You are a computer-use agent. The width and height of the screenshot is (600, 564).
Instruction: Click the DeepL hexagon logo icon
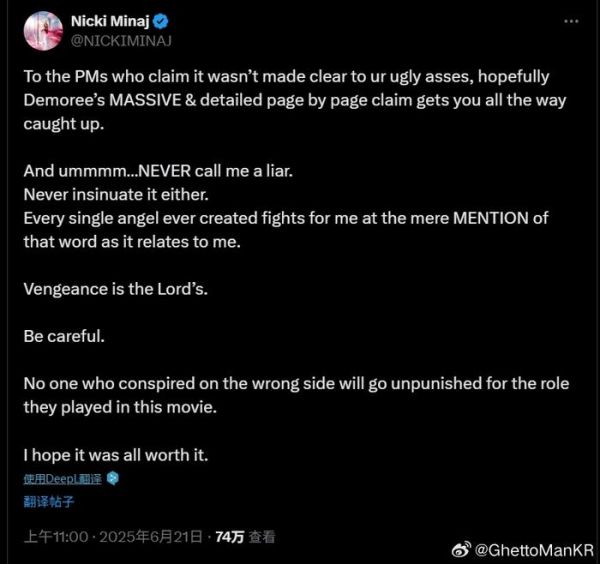point(113,479)
